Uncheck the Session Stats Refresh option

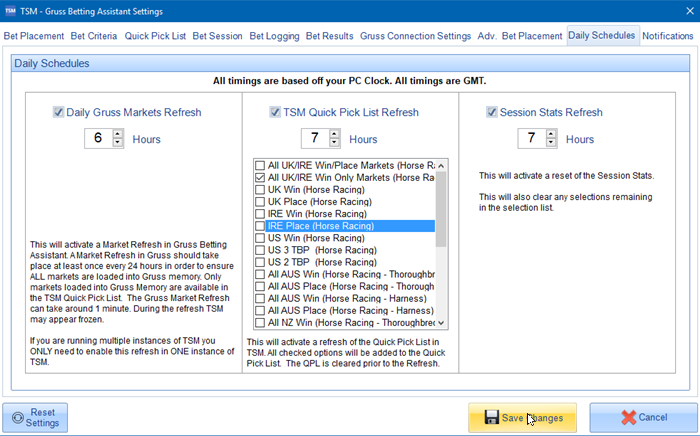pos(491,113)
